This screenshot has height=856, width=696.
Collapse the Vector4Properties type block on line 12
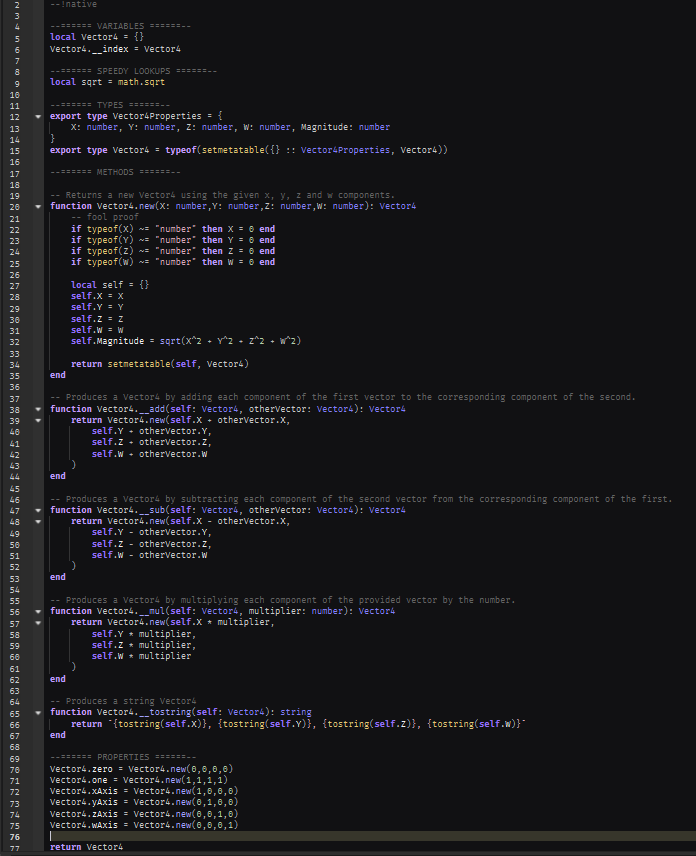(x=38, y=116)
